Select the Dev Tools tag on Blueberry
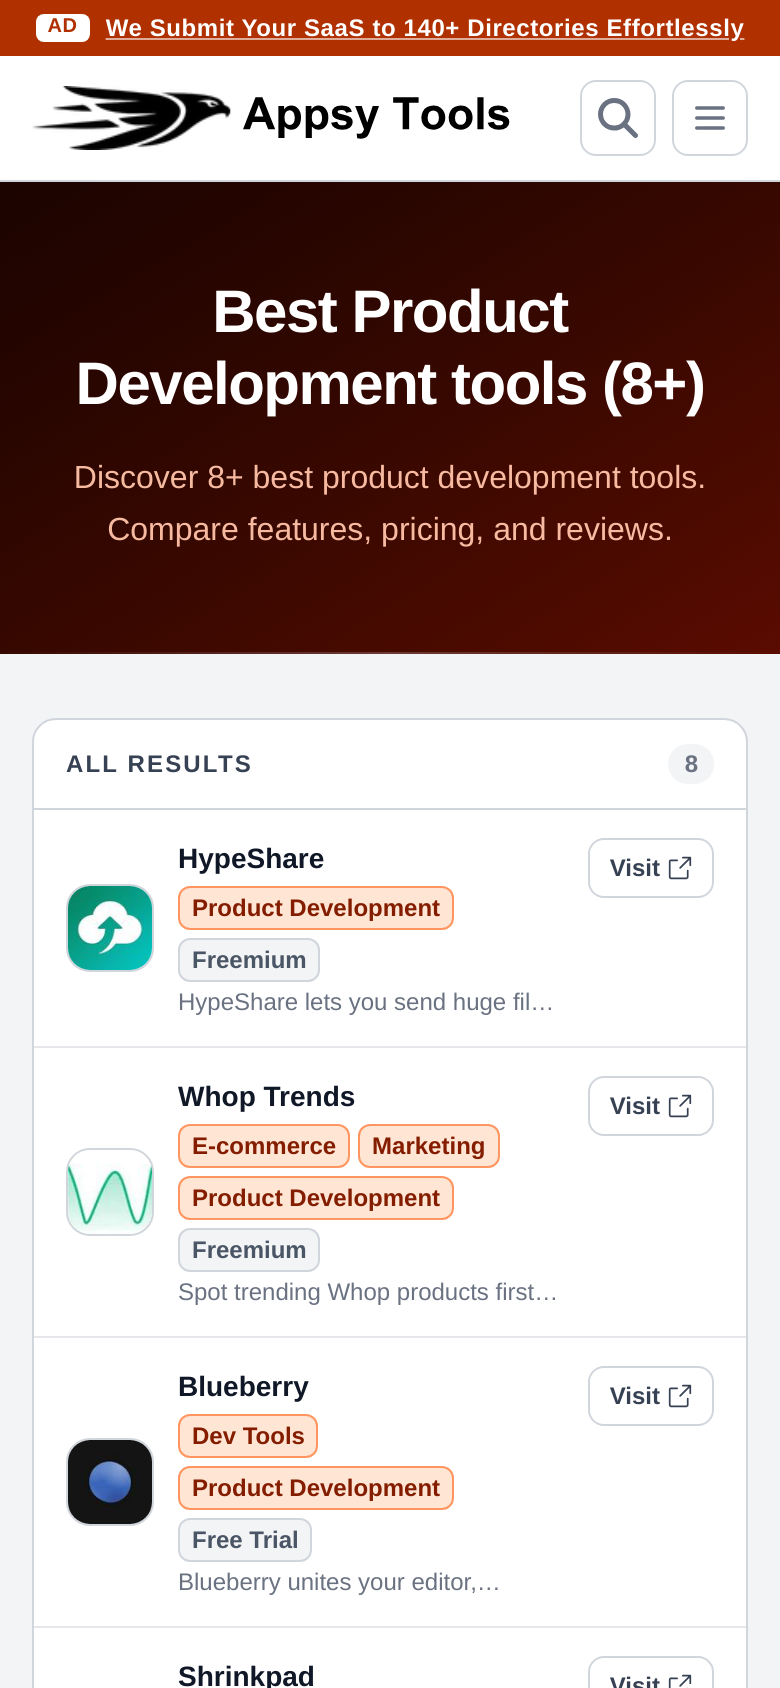This screenshot has height=1688, width=780. 248,1436
